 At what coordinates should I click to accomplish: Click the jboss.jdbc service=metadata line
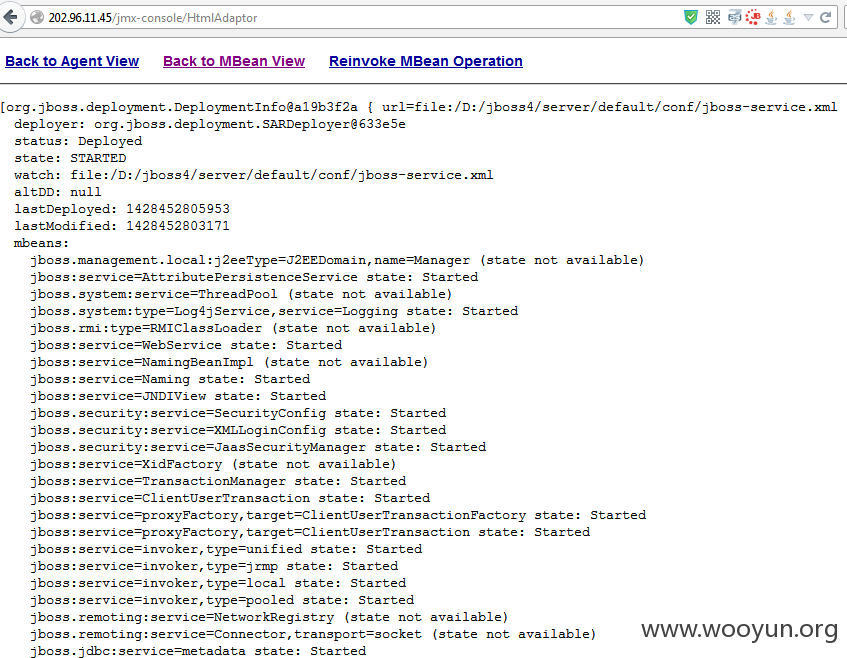pos(198,651)
